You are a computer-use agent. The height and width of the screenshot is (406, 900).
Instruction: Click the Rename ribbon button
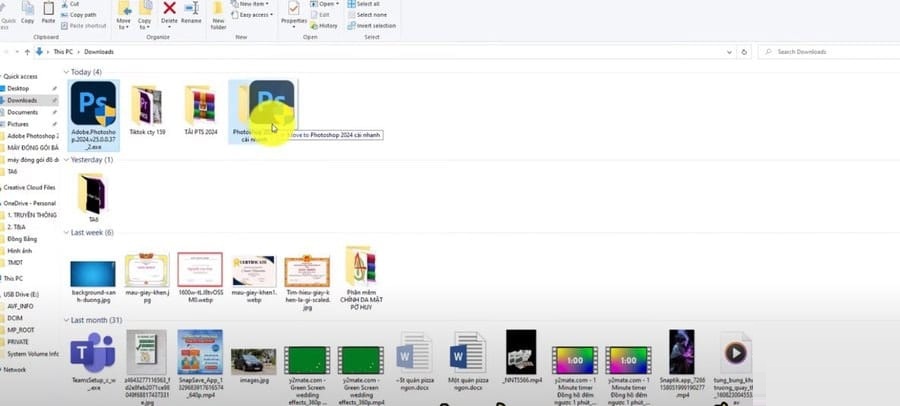191,13
